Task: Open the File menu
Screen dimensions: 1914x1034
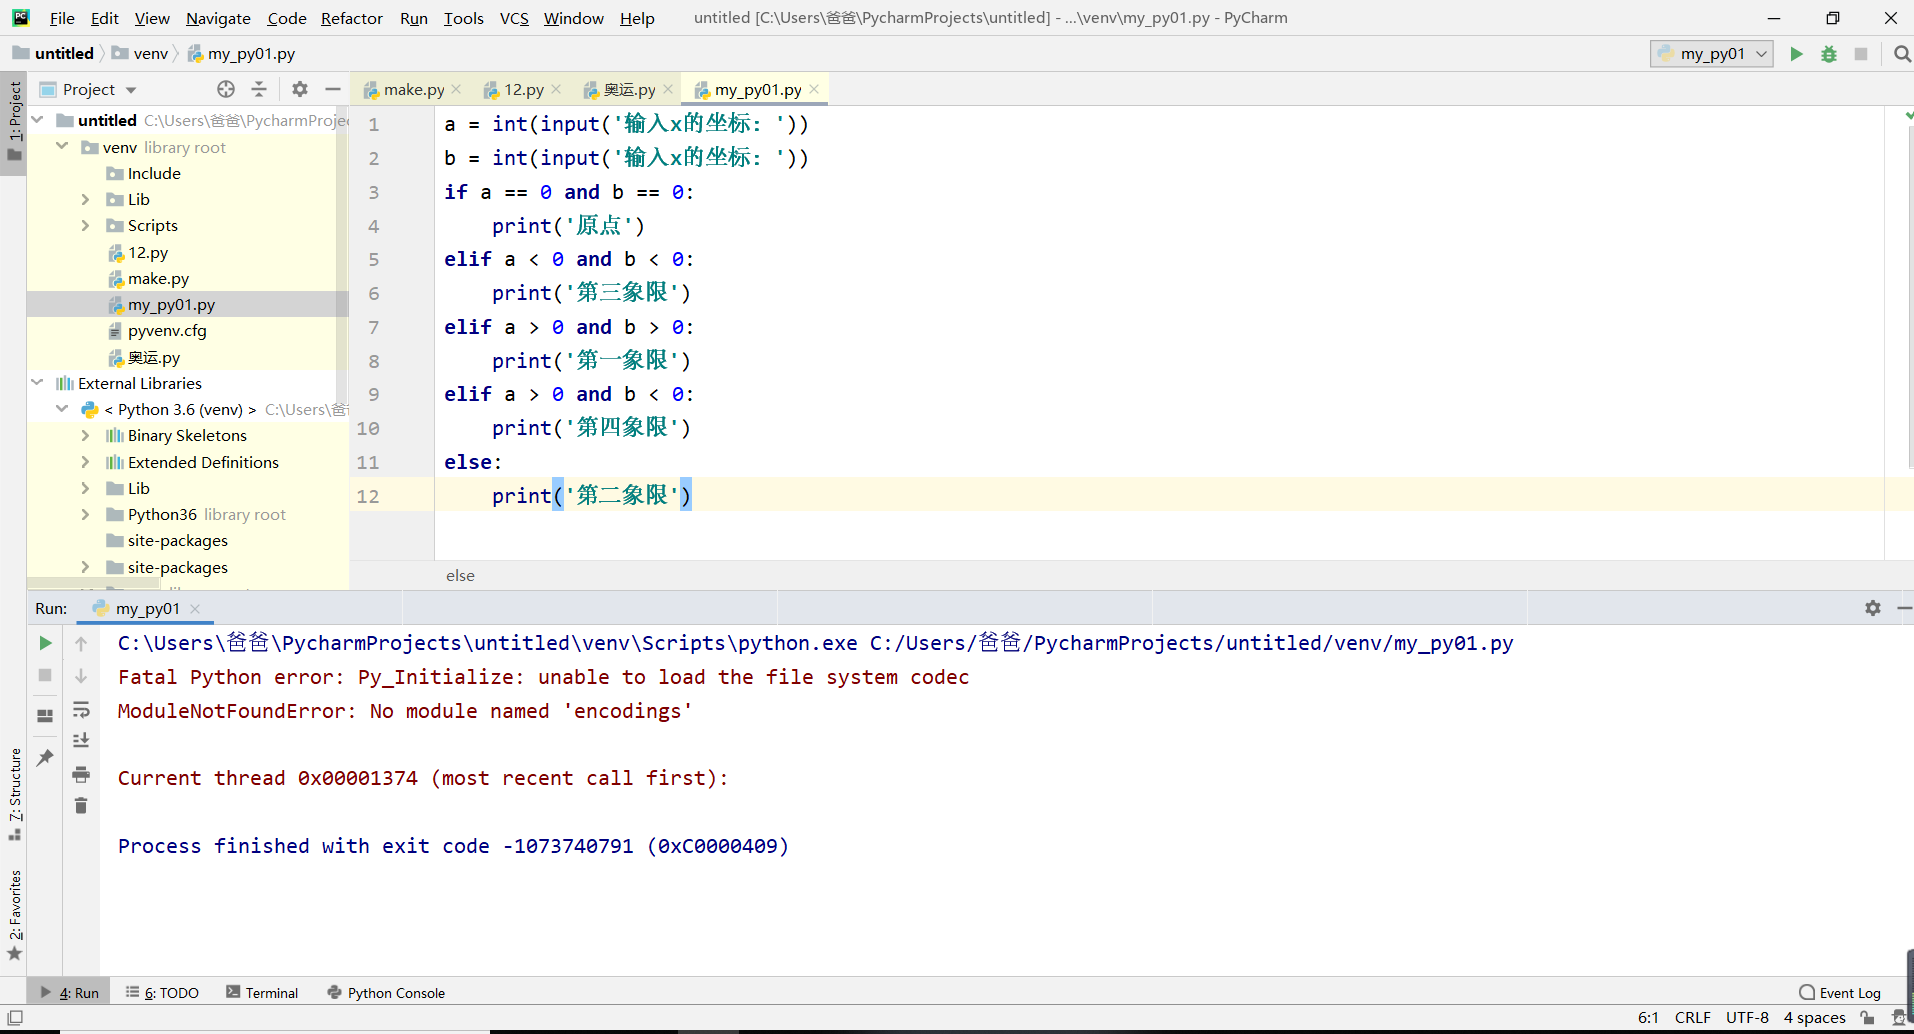Action: tap(62, 18)
